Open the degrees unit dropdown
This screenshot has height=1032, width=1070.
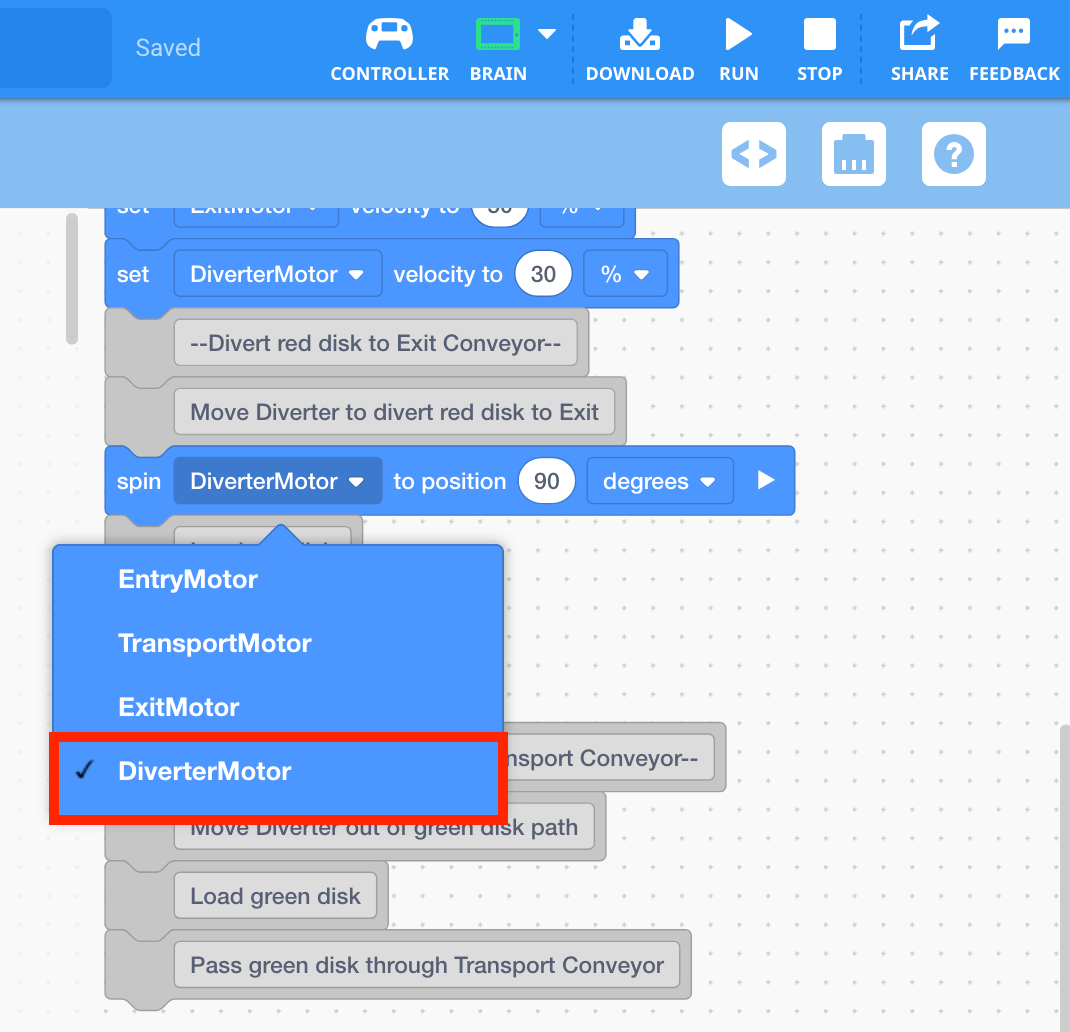click(x=659, y=481)
